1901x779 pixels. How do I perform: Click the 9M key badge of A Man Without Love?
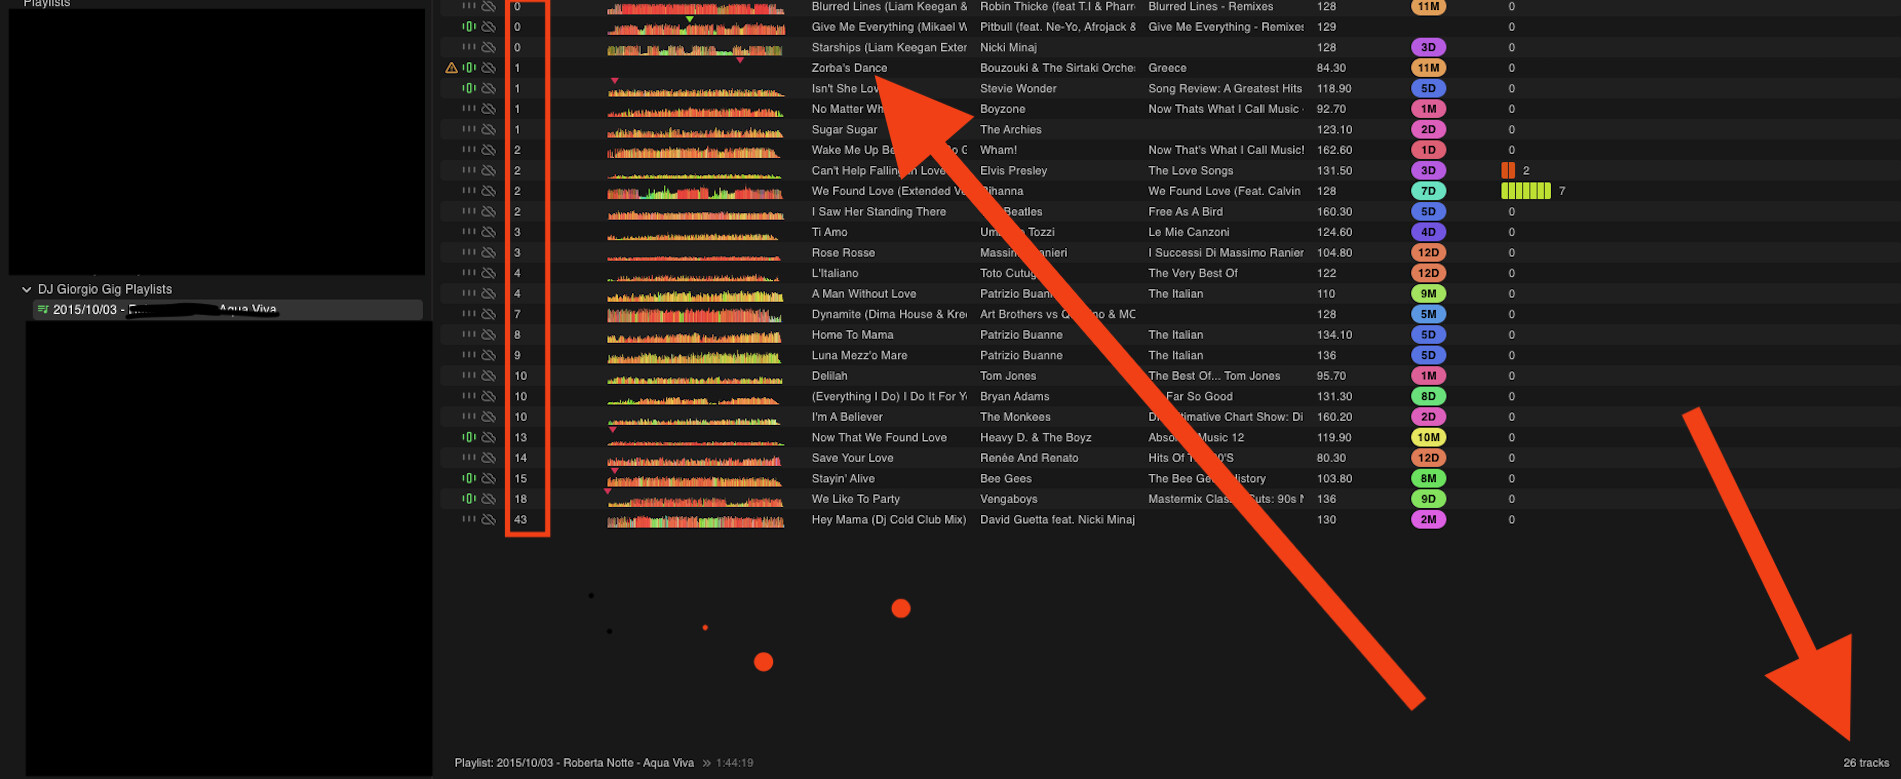(1428, 294)
